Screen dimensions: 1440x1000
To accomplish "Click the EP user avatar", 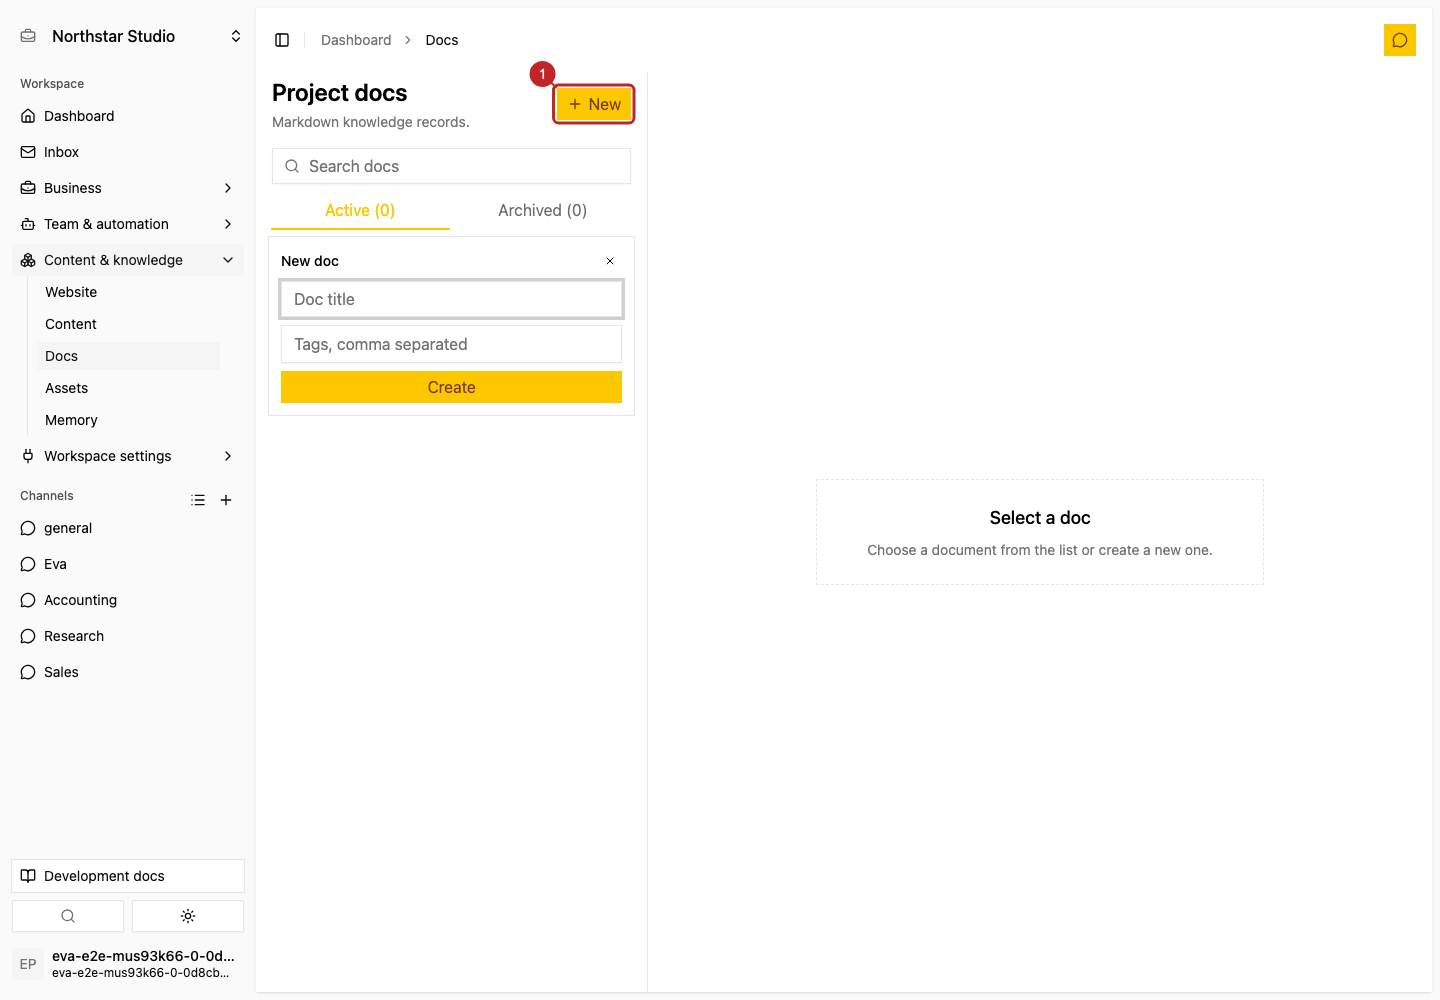I will [x=28, y=964].
